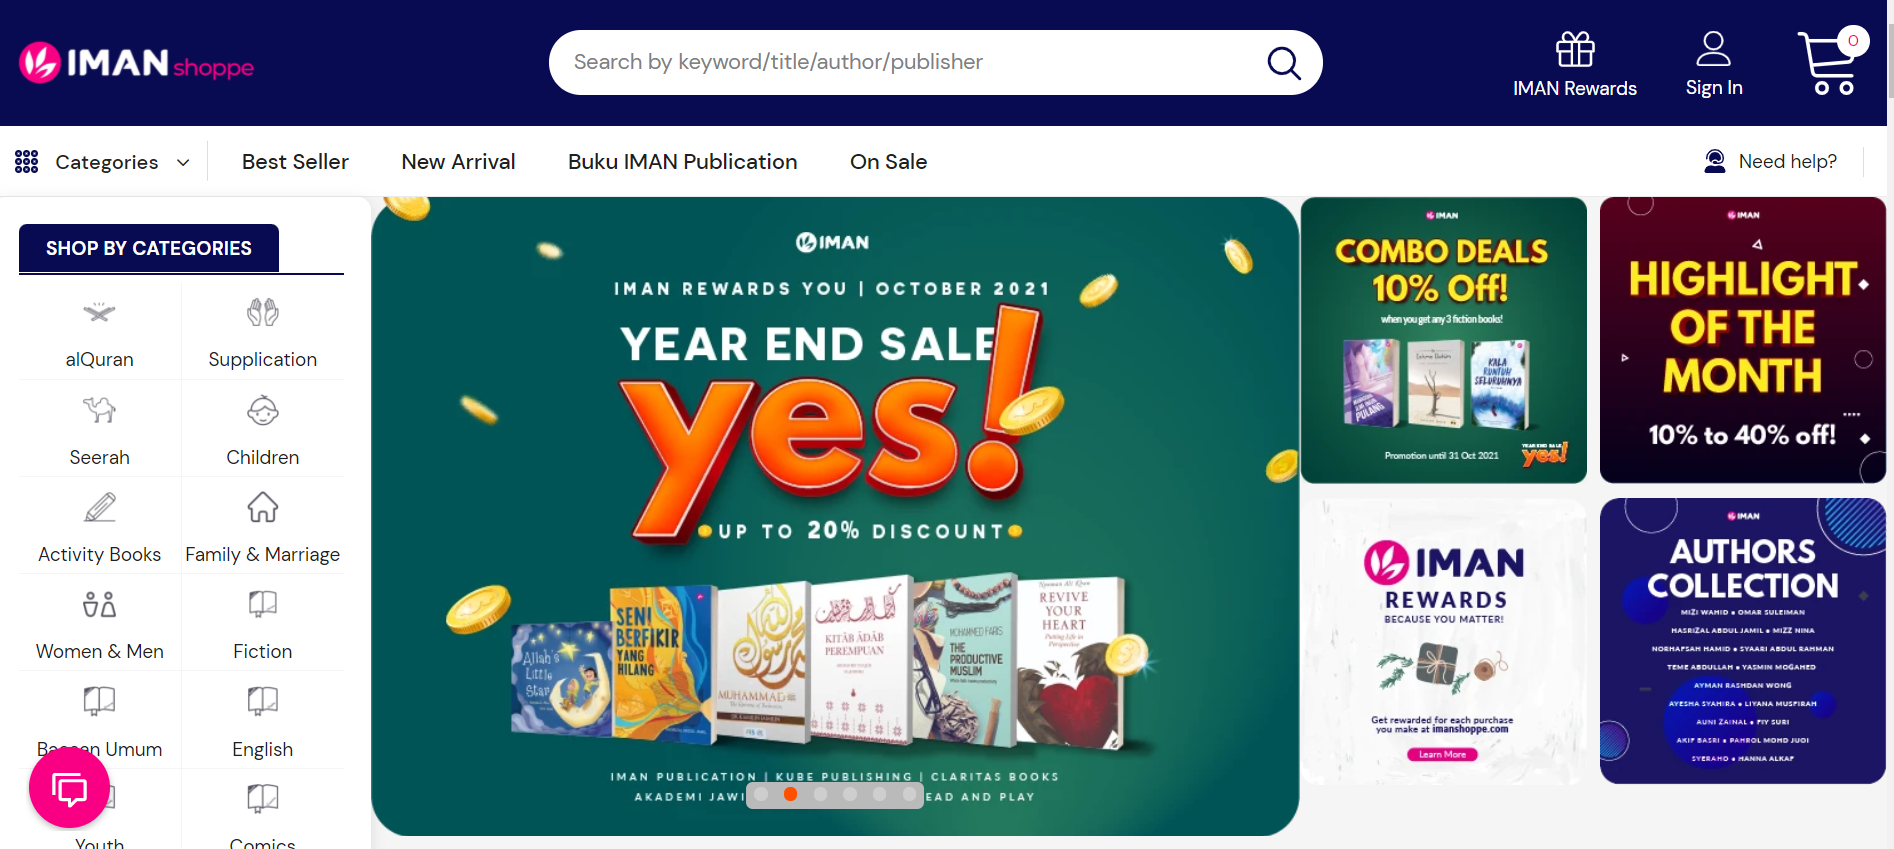Viewport: 1894px width, 849px height.
Task: Click the On Sale link
Action: click(x=888, y=162)
